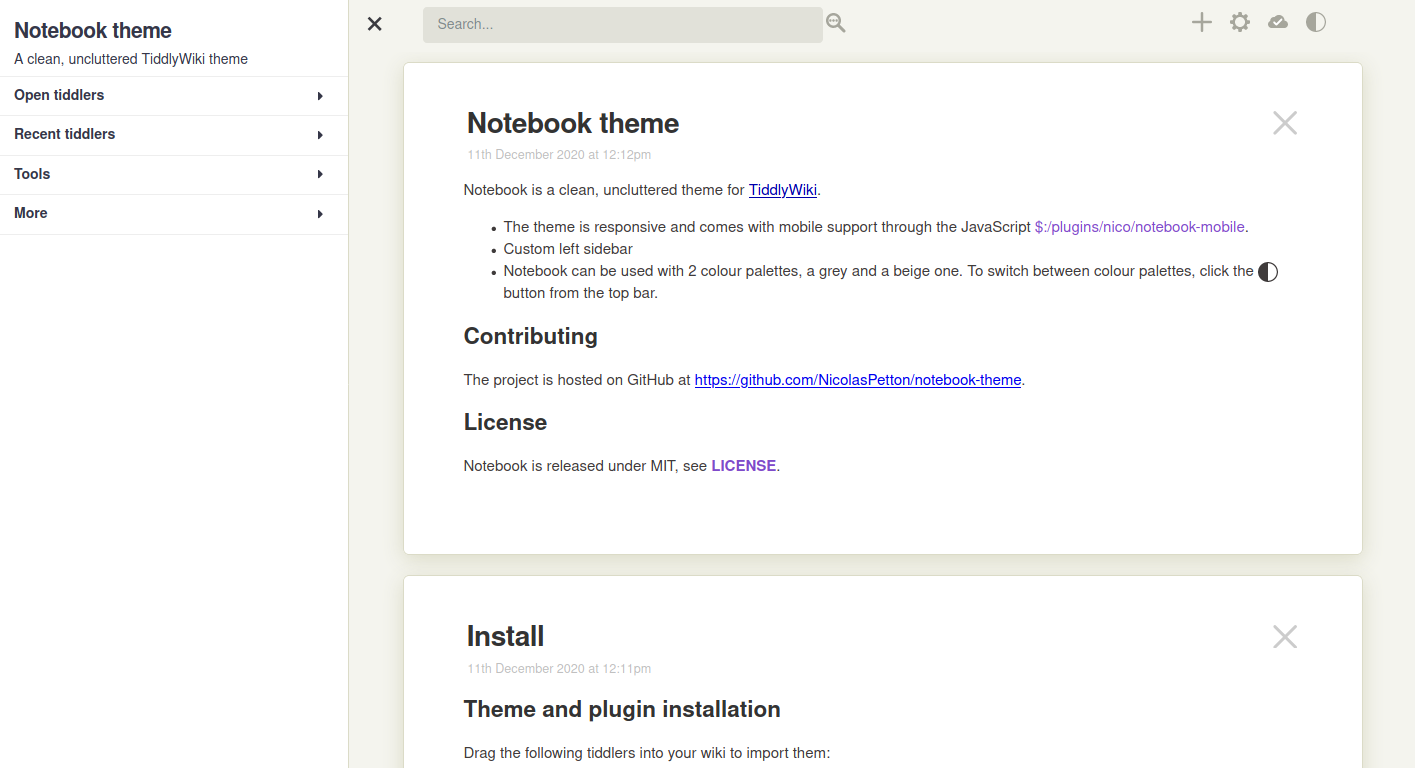This screenshot has height=768, width=1415.
Task: Expand the Recent tiddlers section arrow
Action: (x=320, y=135)
